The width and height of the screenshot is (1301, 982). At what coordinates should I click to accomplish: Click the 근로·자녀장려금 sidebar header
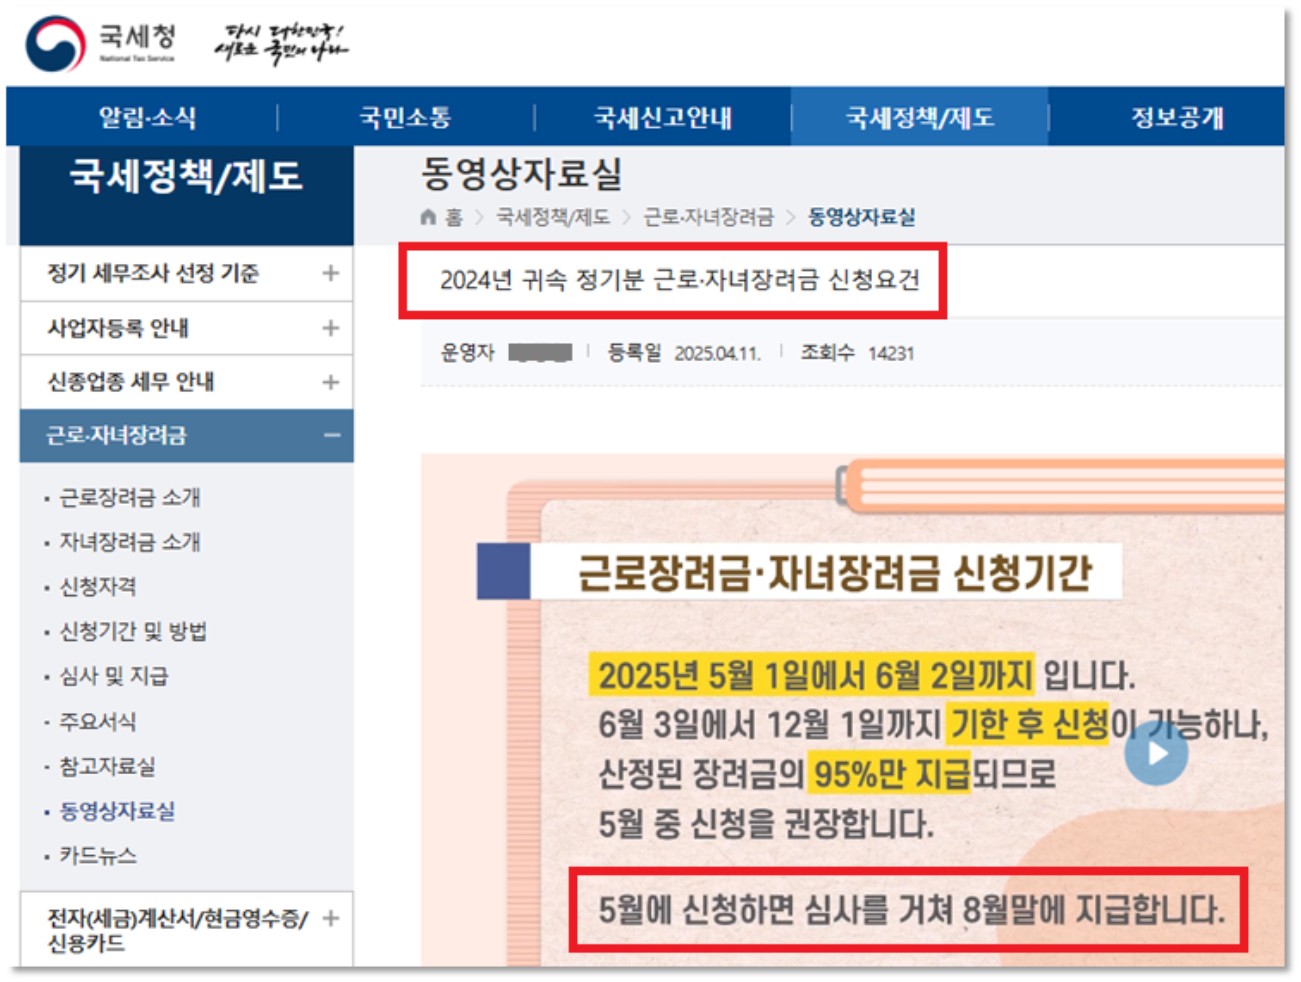point(186,435)
